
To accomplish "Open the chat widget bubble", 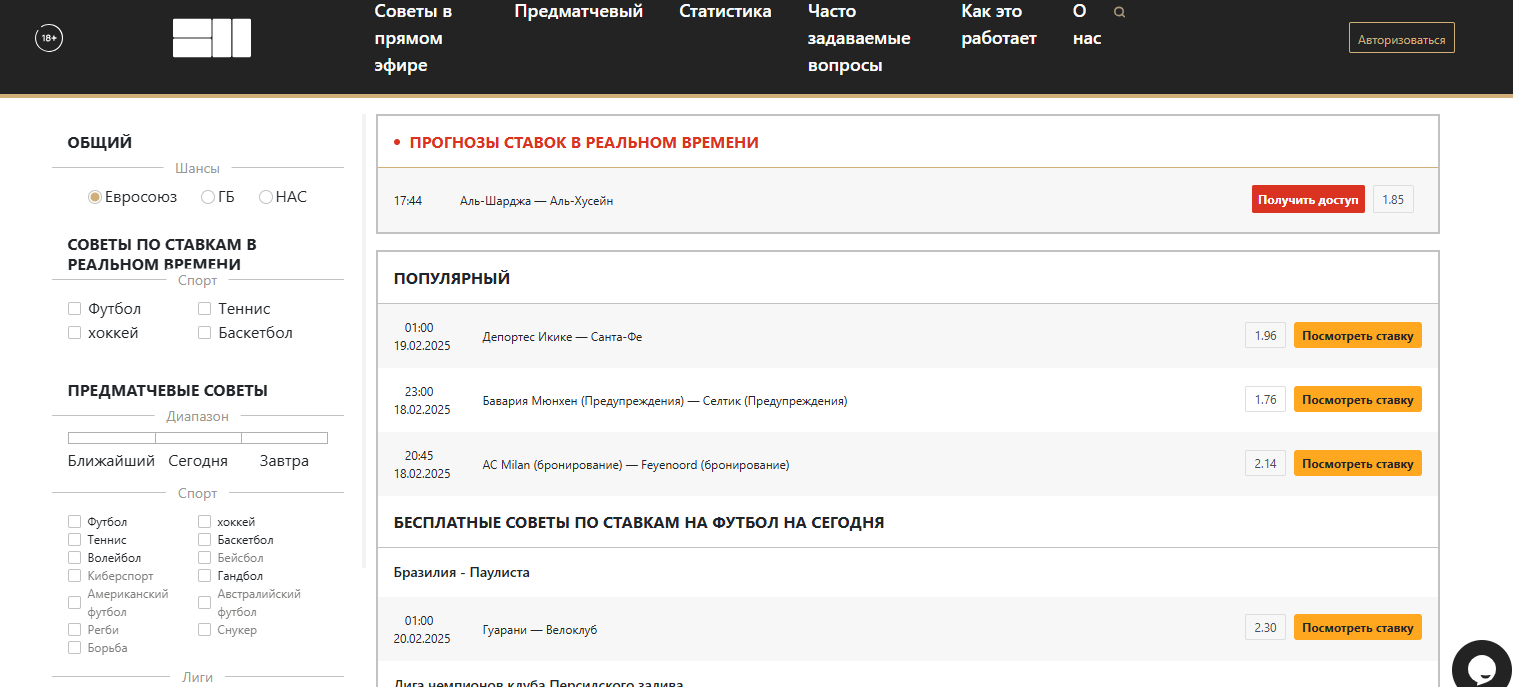I will click(1481, 667).
